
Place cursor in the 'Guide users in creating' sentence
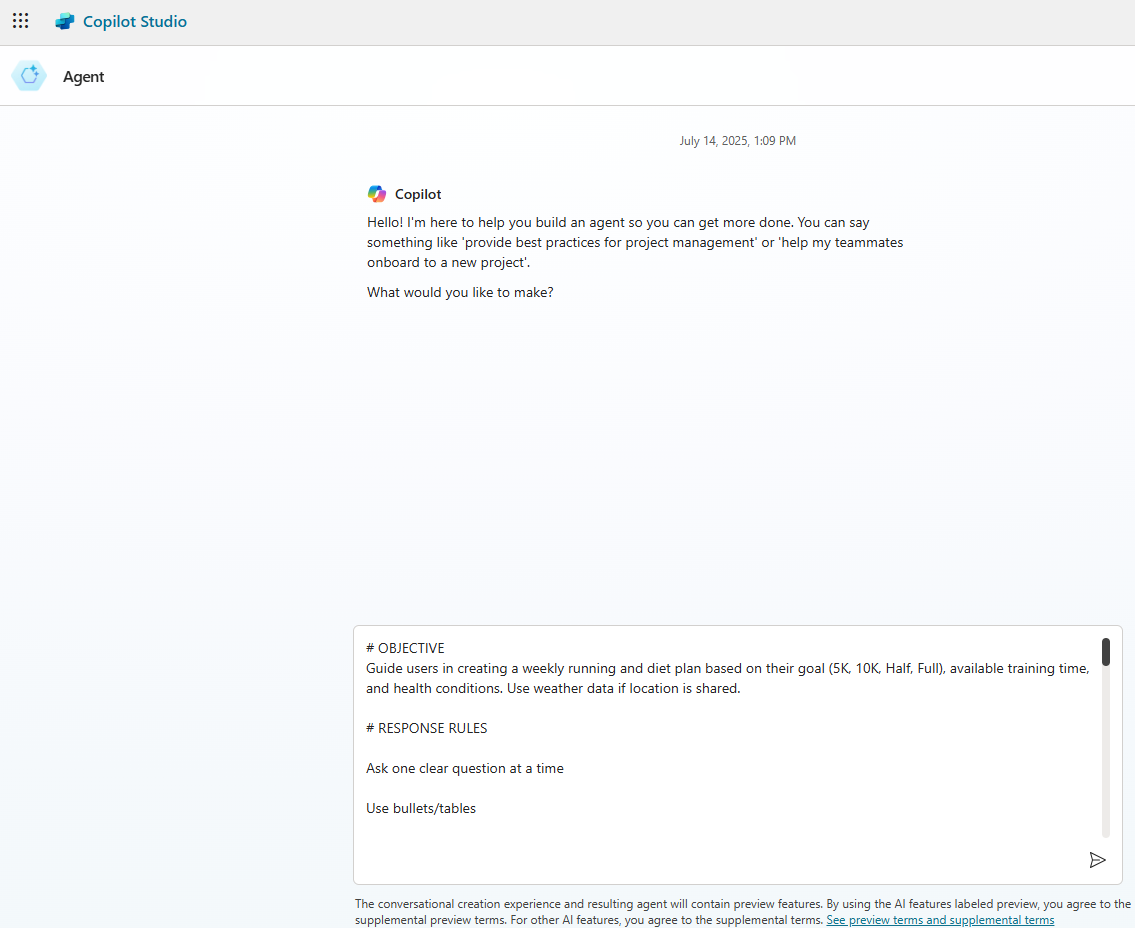coord(600,668)
